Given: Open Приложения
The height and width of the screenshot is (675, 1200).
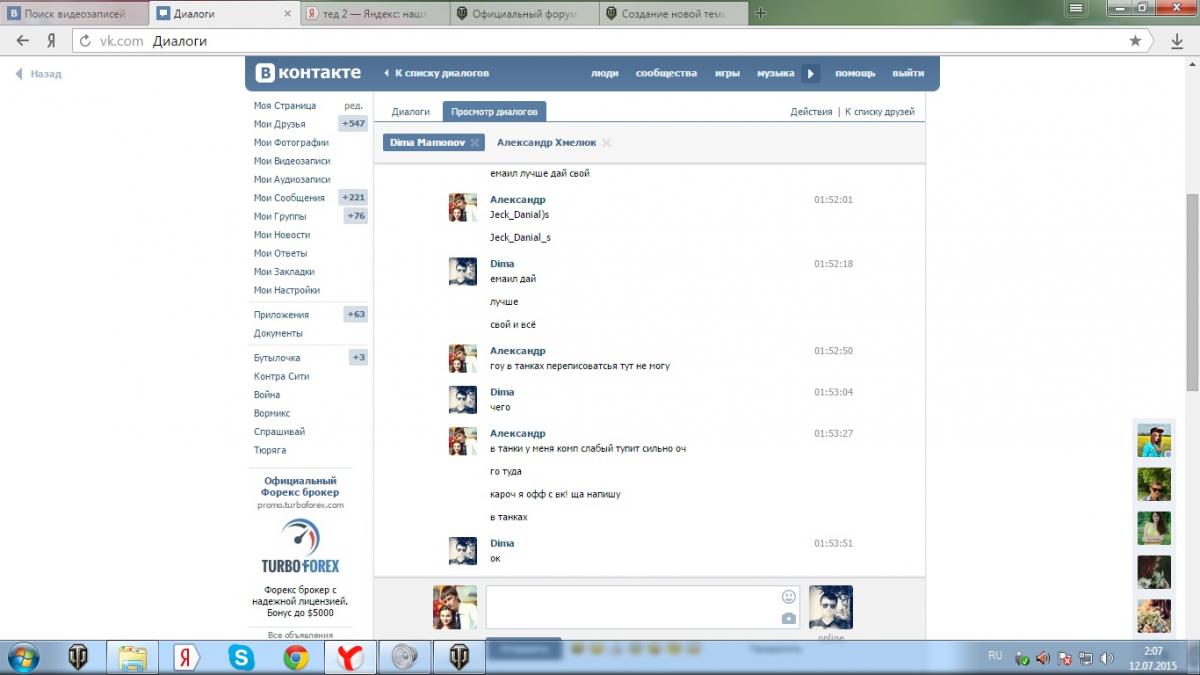Looking at the screenshot, I should click(x=281, y=314).
